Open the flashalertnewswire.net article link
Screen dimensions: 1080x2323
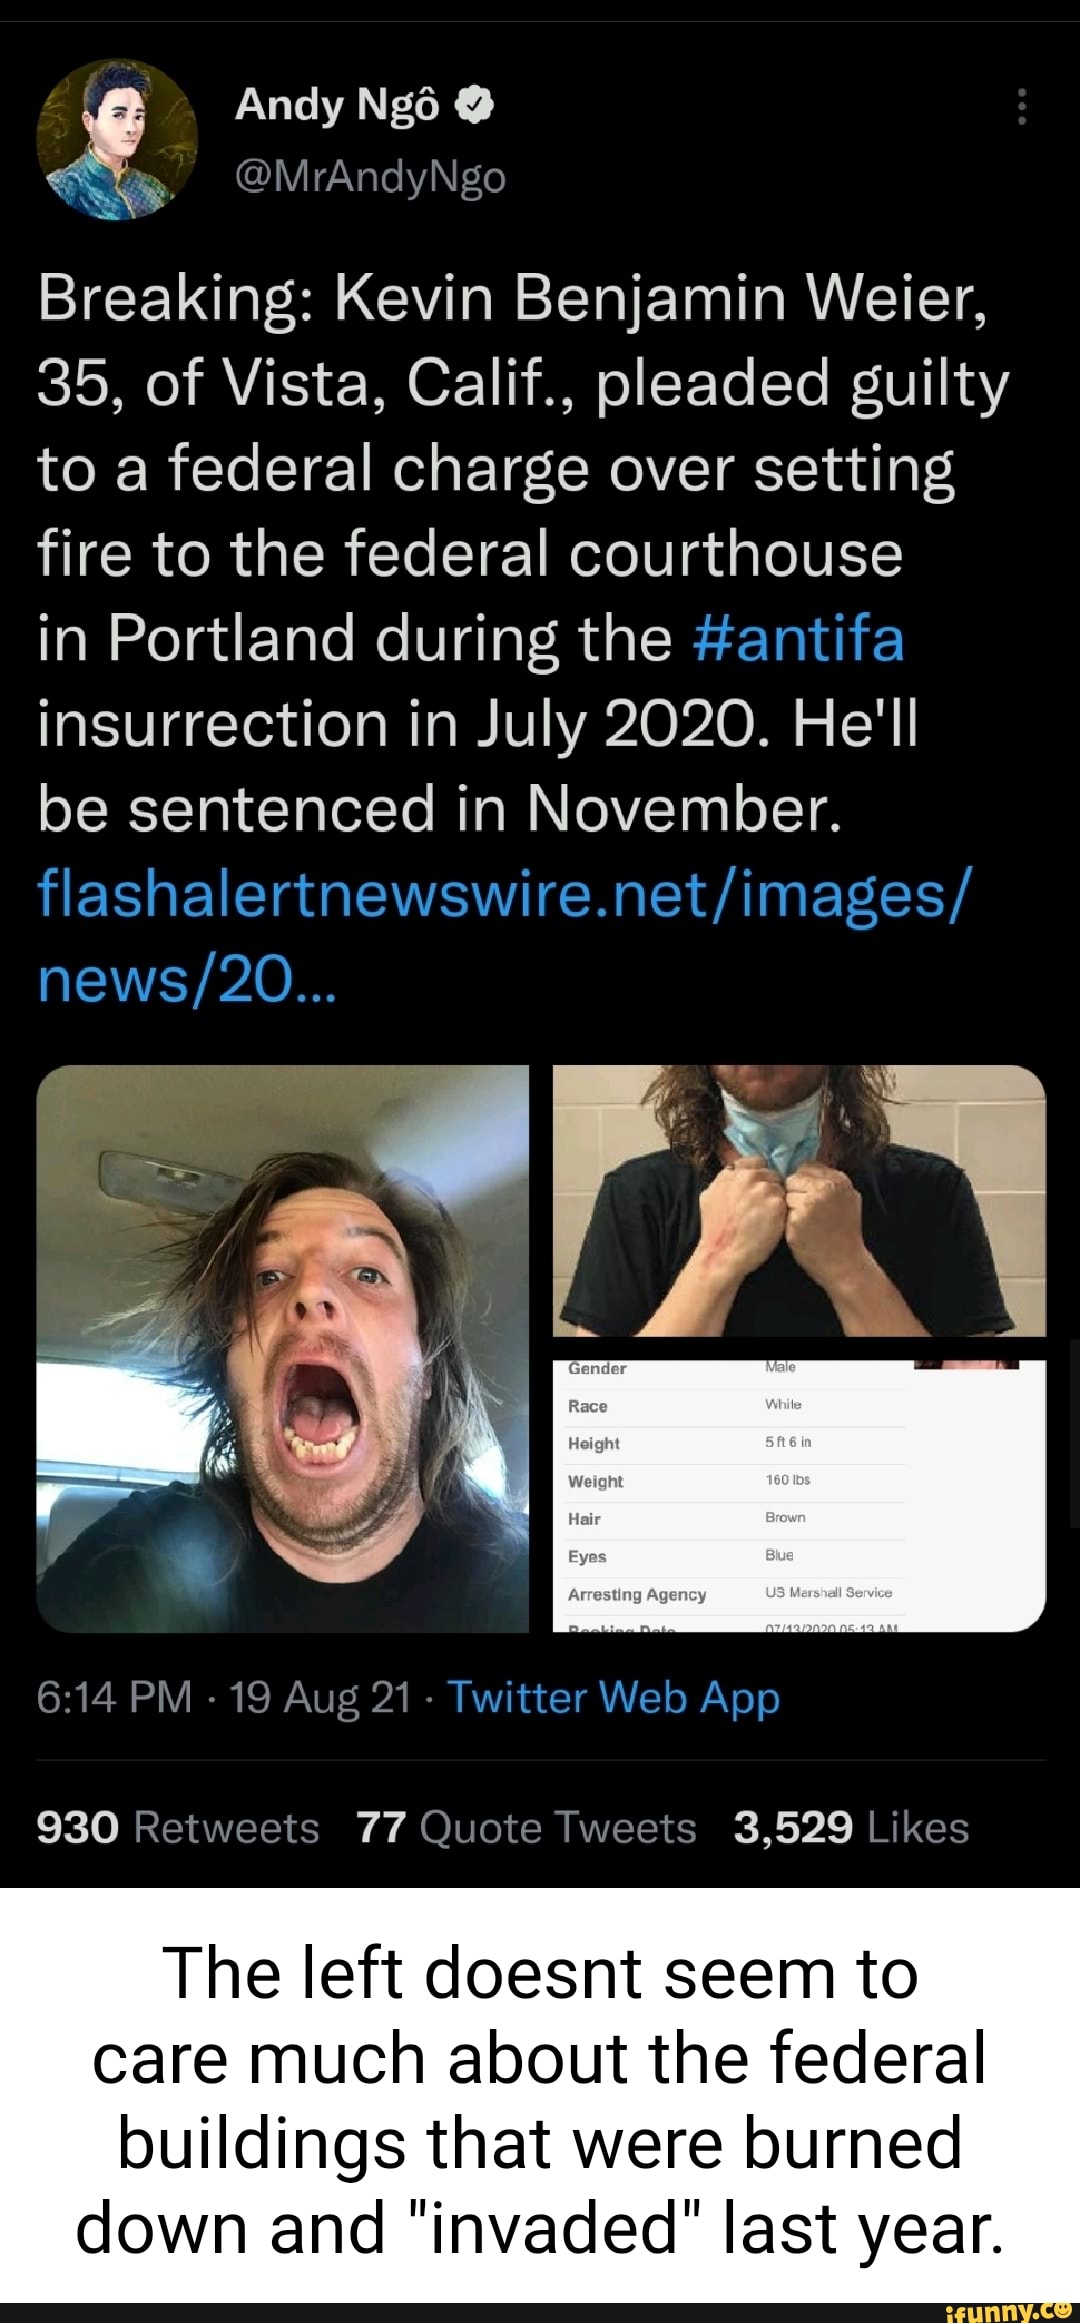499,901
